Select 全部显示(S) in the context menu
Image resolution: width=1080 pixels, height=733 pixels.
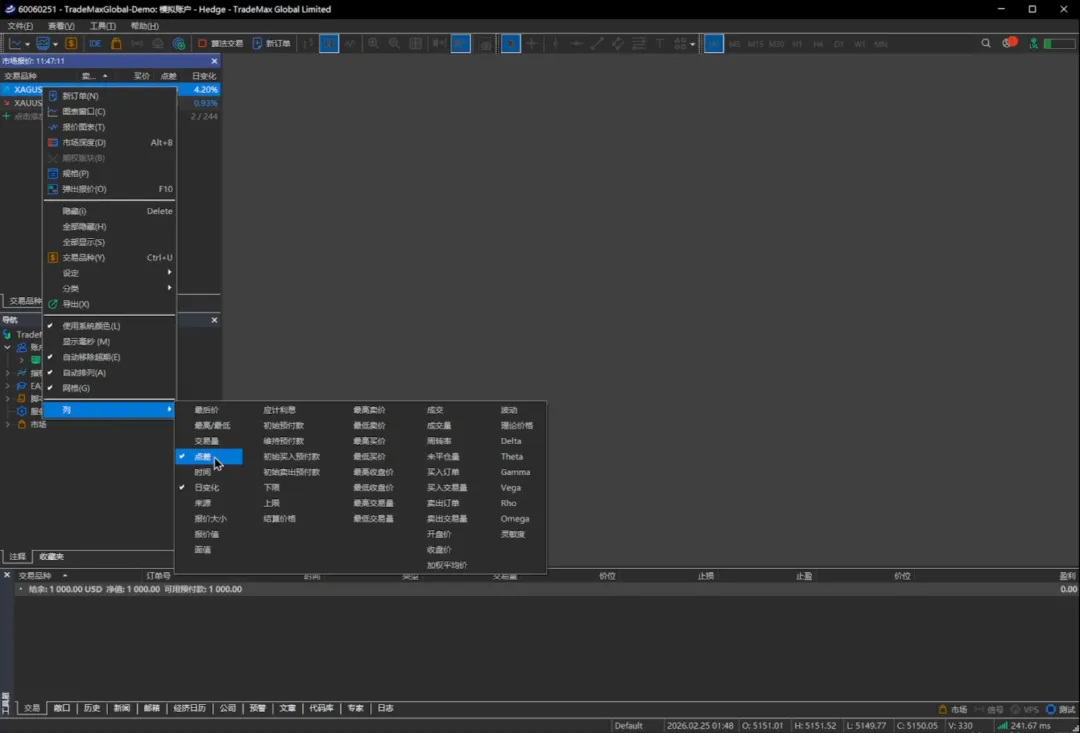tap(84, 242)
